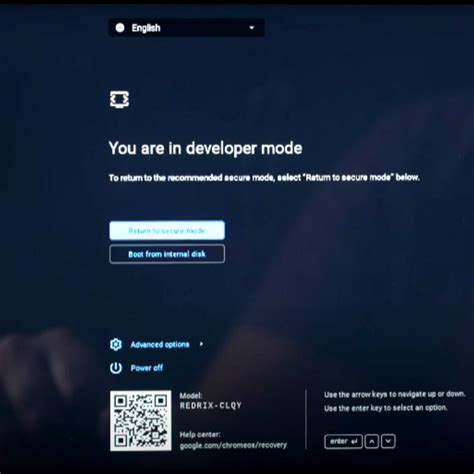Click the google.com/chromeos/recovery help address
This screenshot has height=474, width=474.
[233, 445]
